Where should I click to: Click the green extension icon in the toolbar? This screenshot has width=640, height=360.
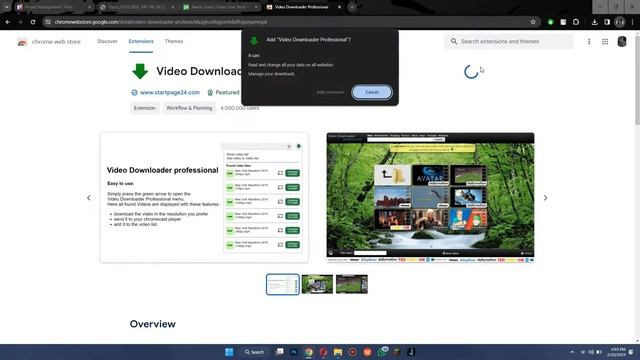click(x=551, y=22)
